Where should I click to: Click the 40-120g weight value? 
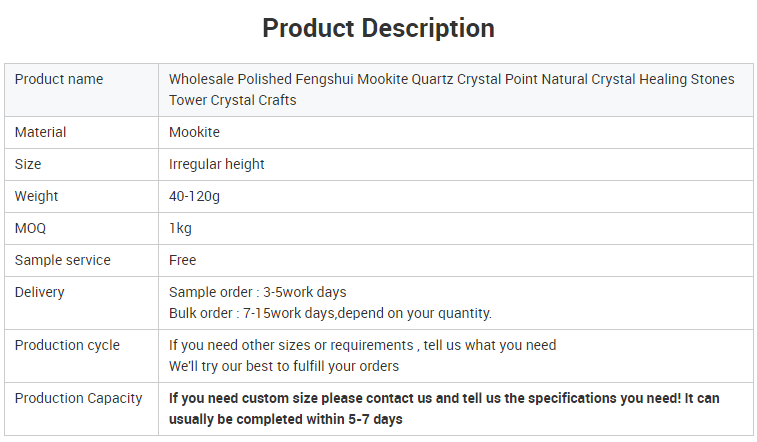coord(194,196)
